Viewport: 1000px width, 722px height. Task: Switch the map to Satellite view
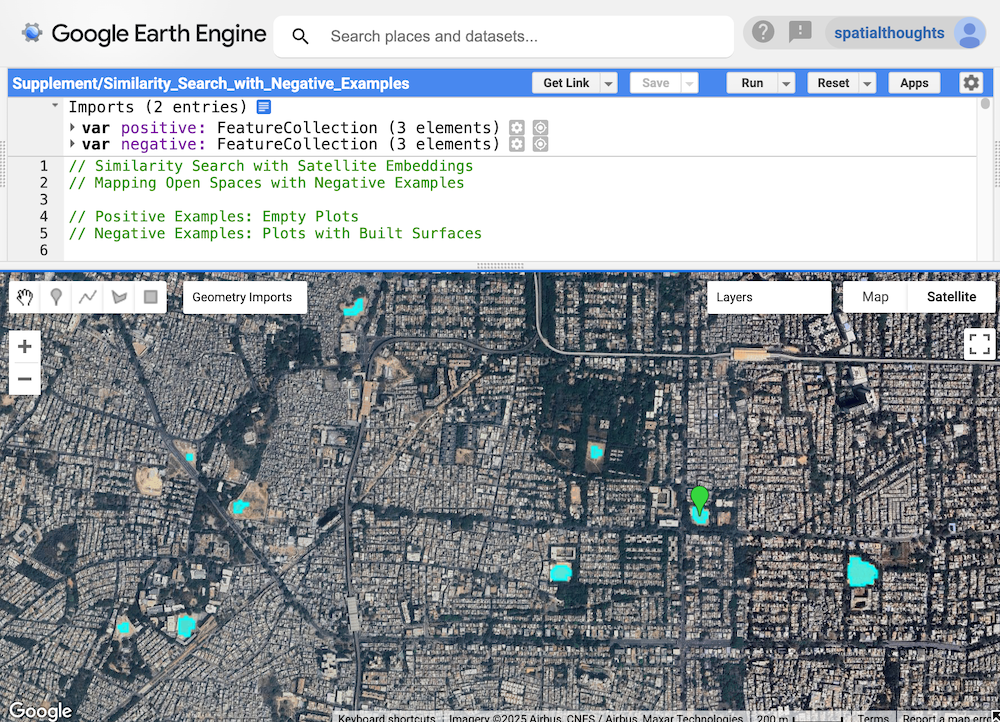click(951, 297)
